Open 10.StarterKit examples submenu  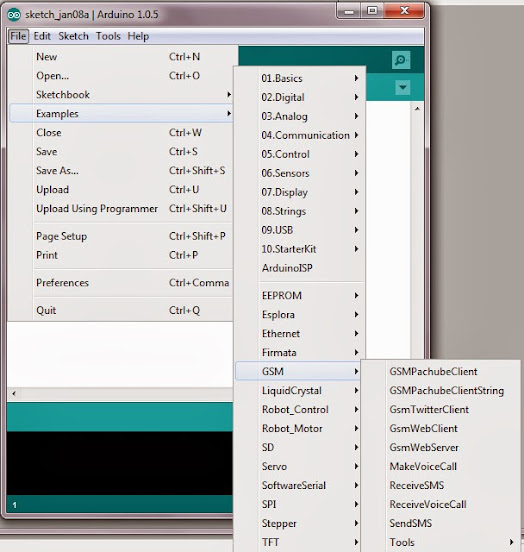pyautogui.click(x=299, y=249)
